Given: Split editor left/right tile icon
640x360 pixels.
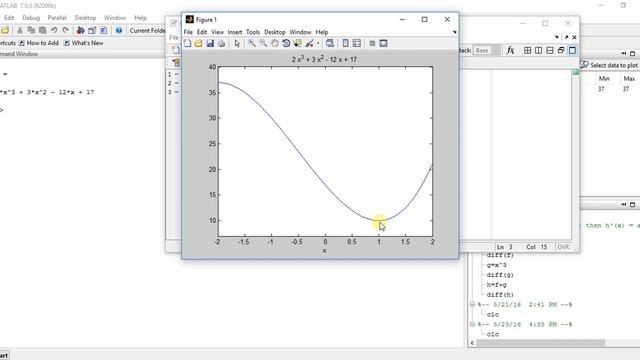Looking at the screenshot, I should pyautogui.click(x=538, y=50).
